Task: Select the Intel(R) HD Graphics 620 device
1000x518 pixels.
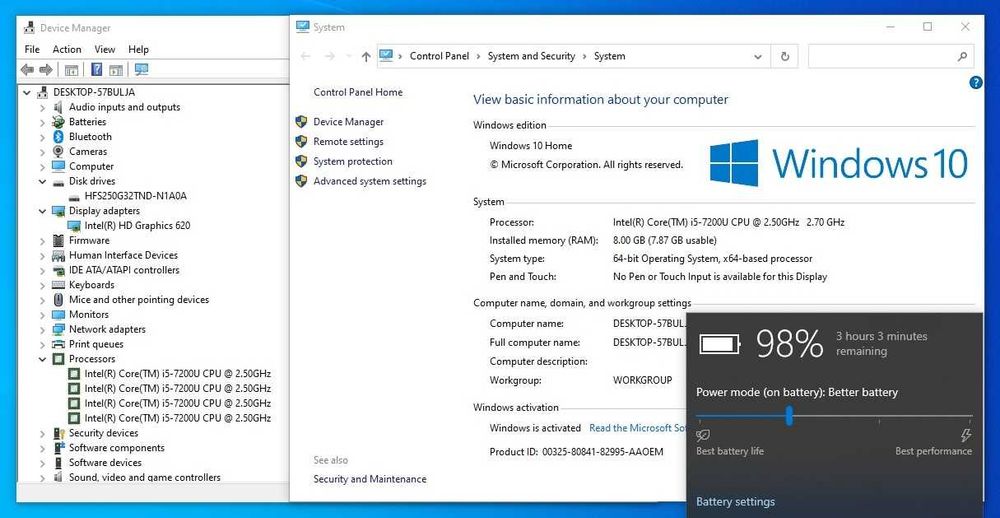Action: [137, 225]
